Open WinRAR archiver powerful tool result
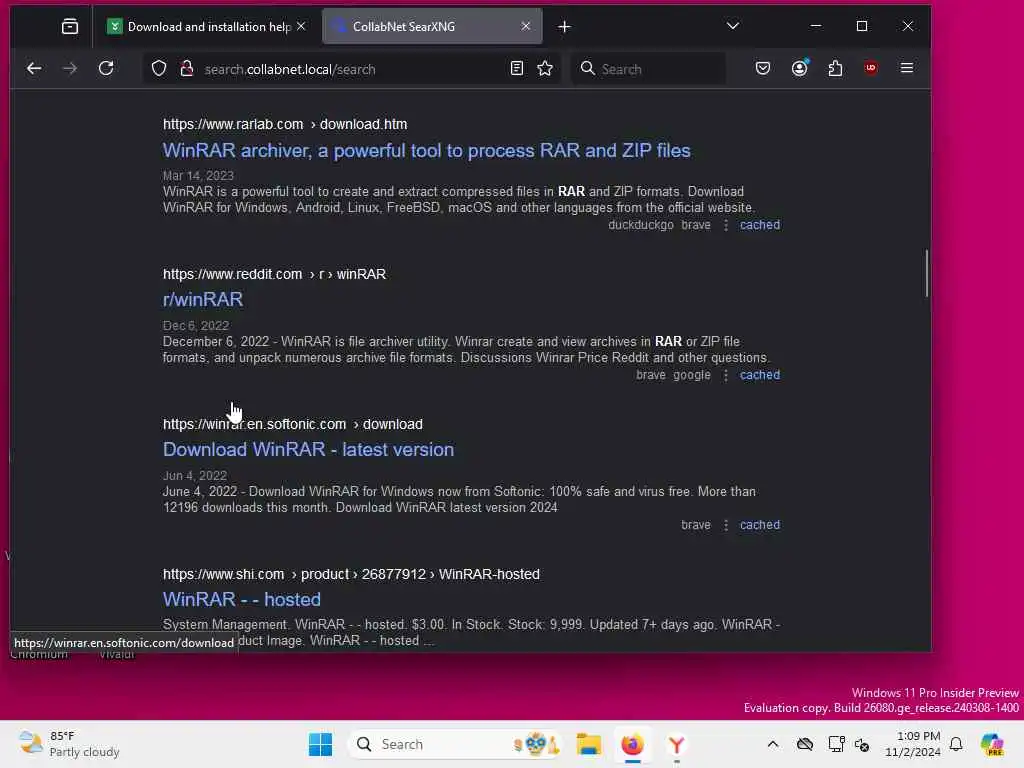This screenshot has height=768, width=1024. 426,151
